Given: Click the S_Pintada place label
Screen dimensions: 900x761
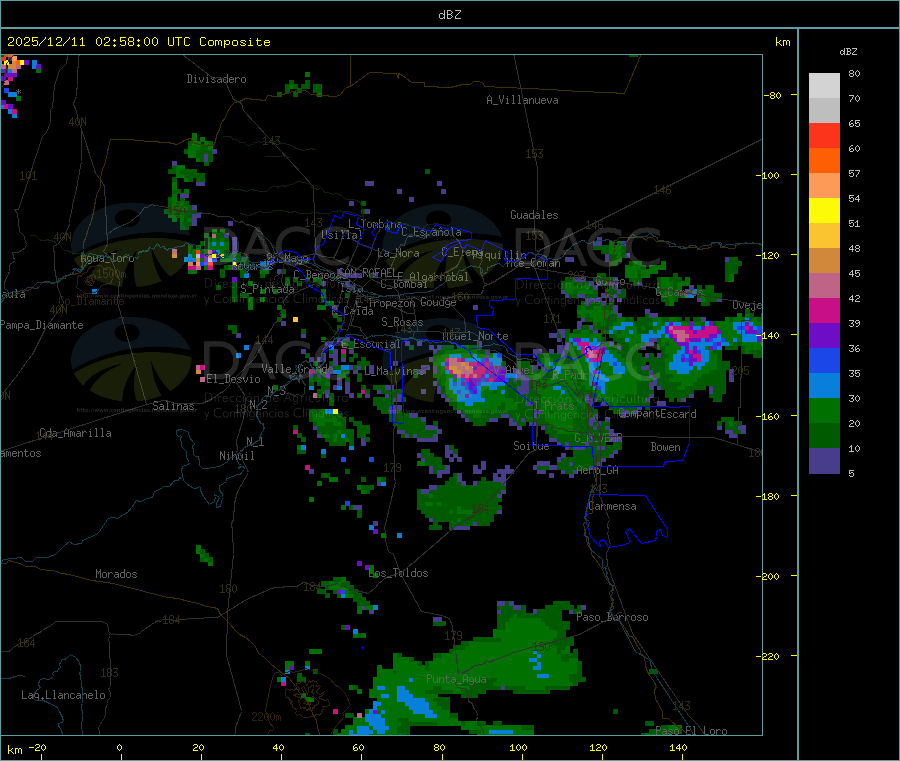Looking at the screenshot, I should pos(267,289).
